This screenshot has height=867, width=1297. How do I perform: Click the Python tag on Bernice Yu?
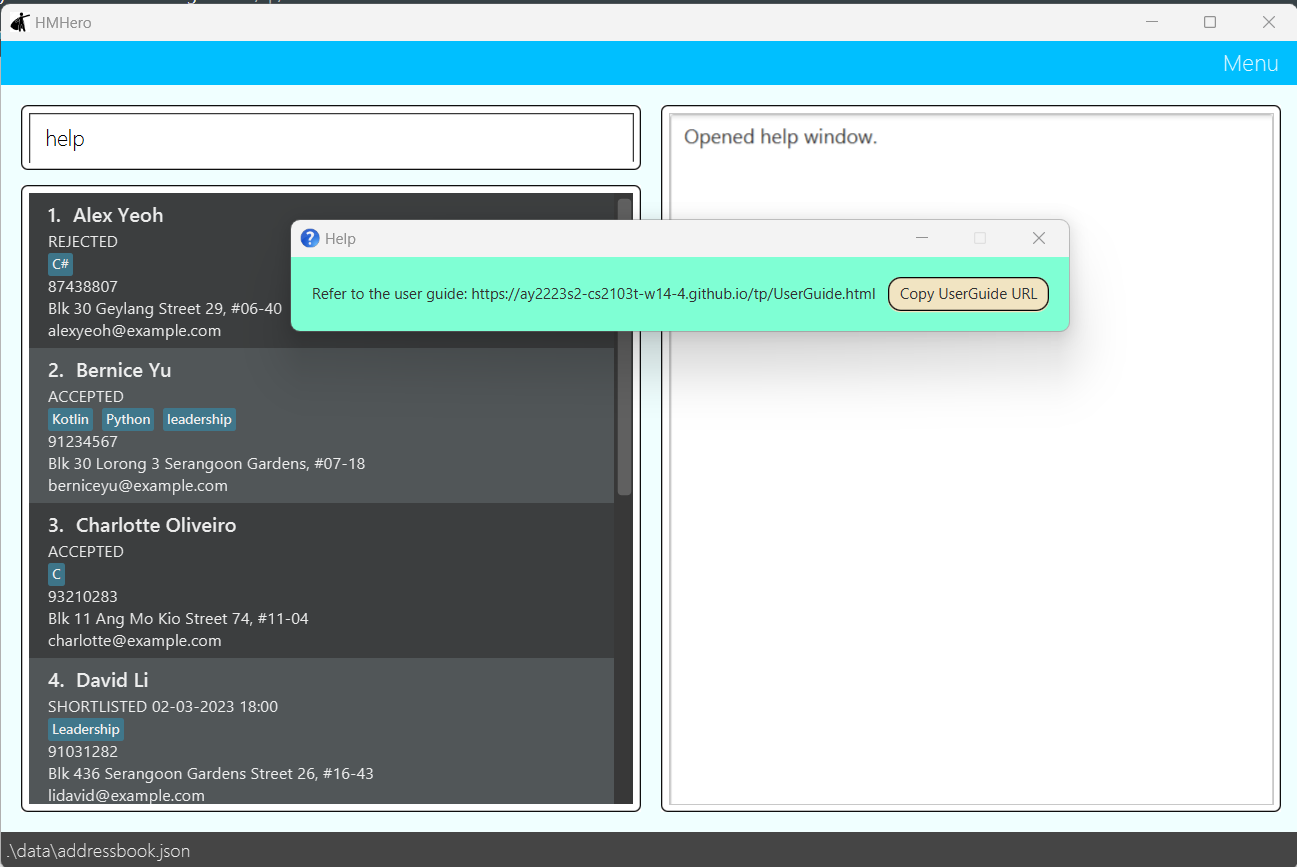(x=128, y=419)
